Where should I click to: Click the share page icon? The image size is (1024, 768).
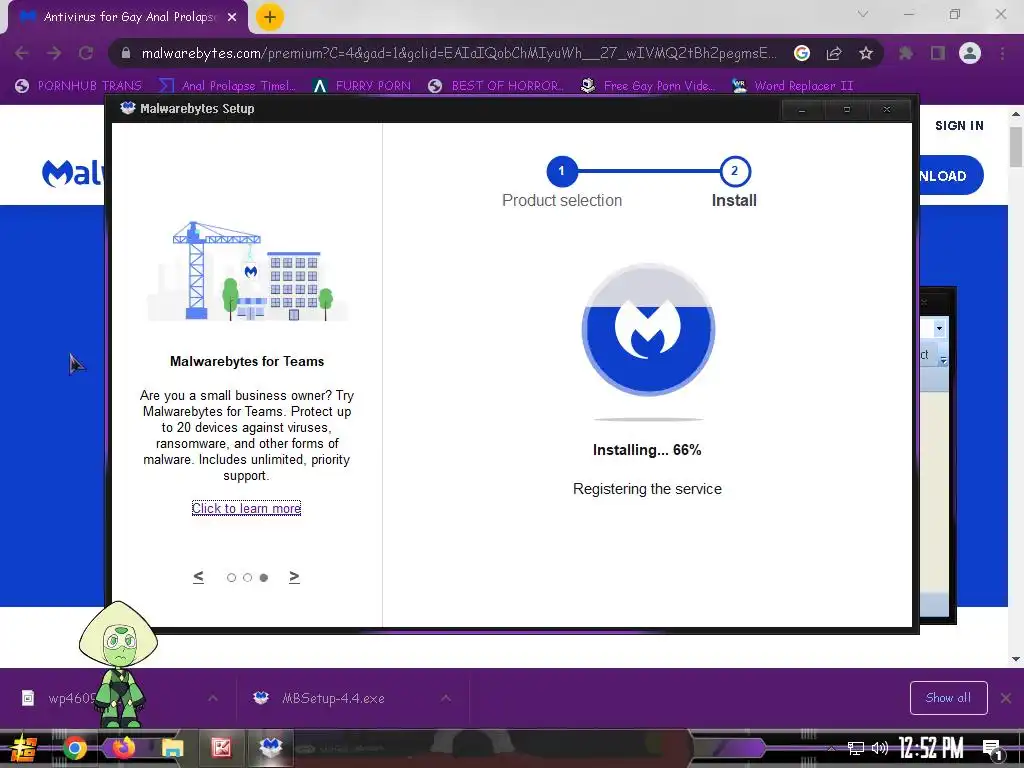[x=834, y=53]
